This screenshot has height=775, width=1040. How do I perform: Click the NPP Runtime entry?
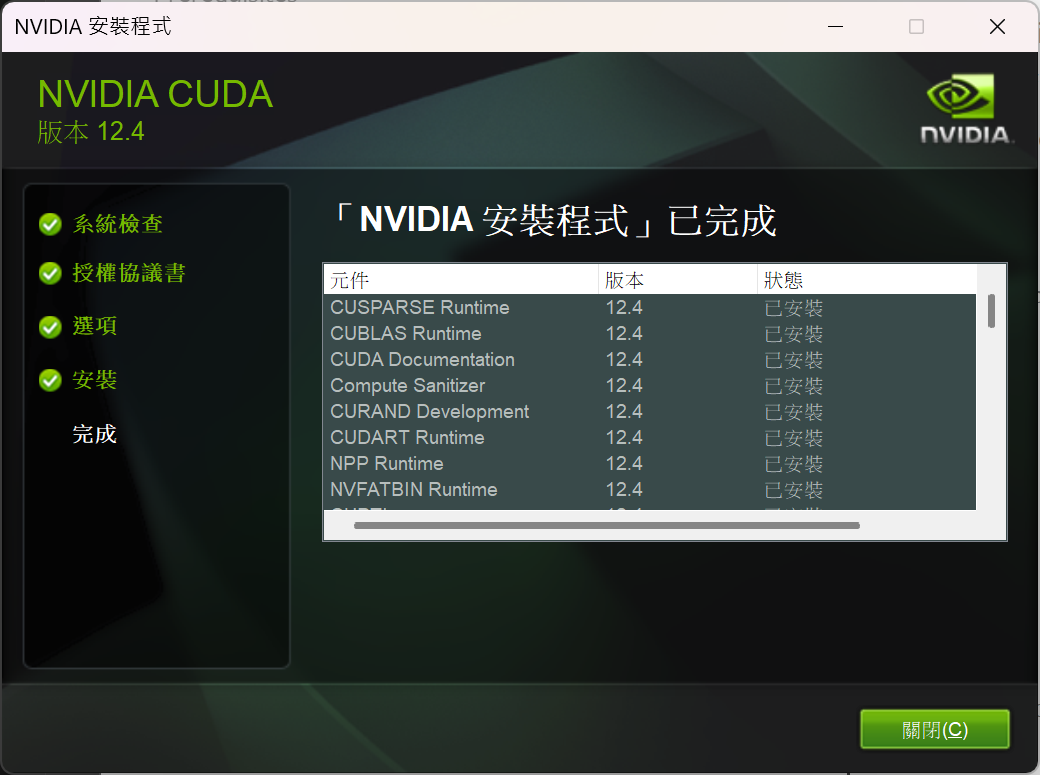click(x=387, y=463)
